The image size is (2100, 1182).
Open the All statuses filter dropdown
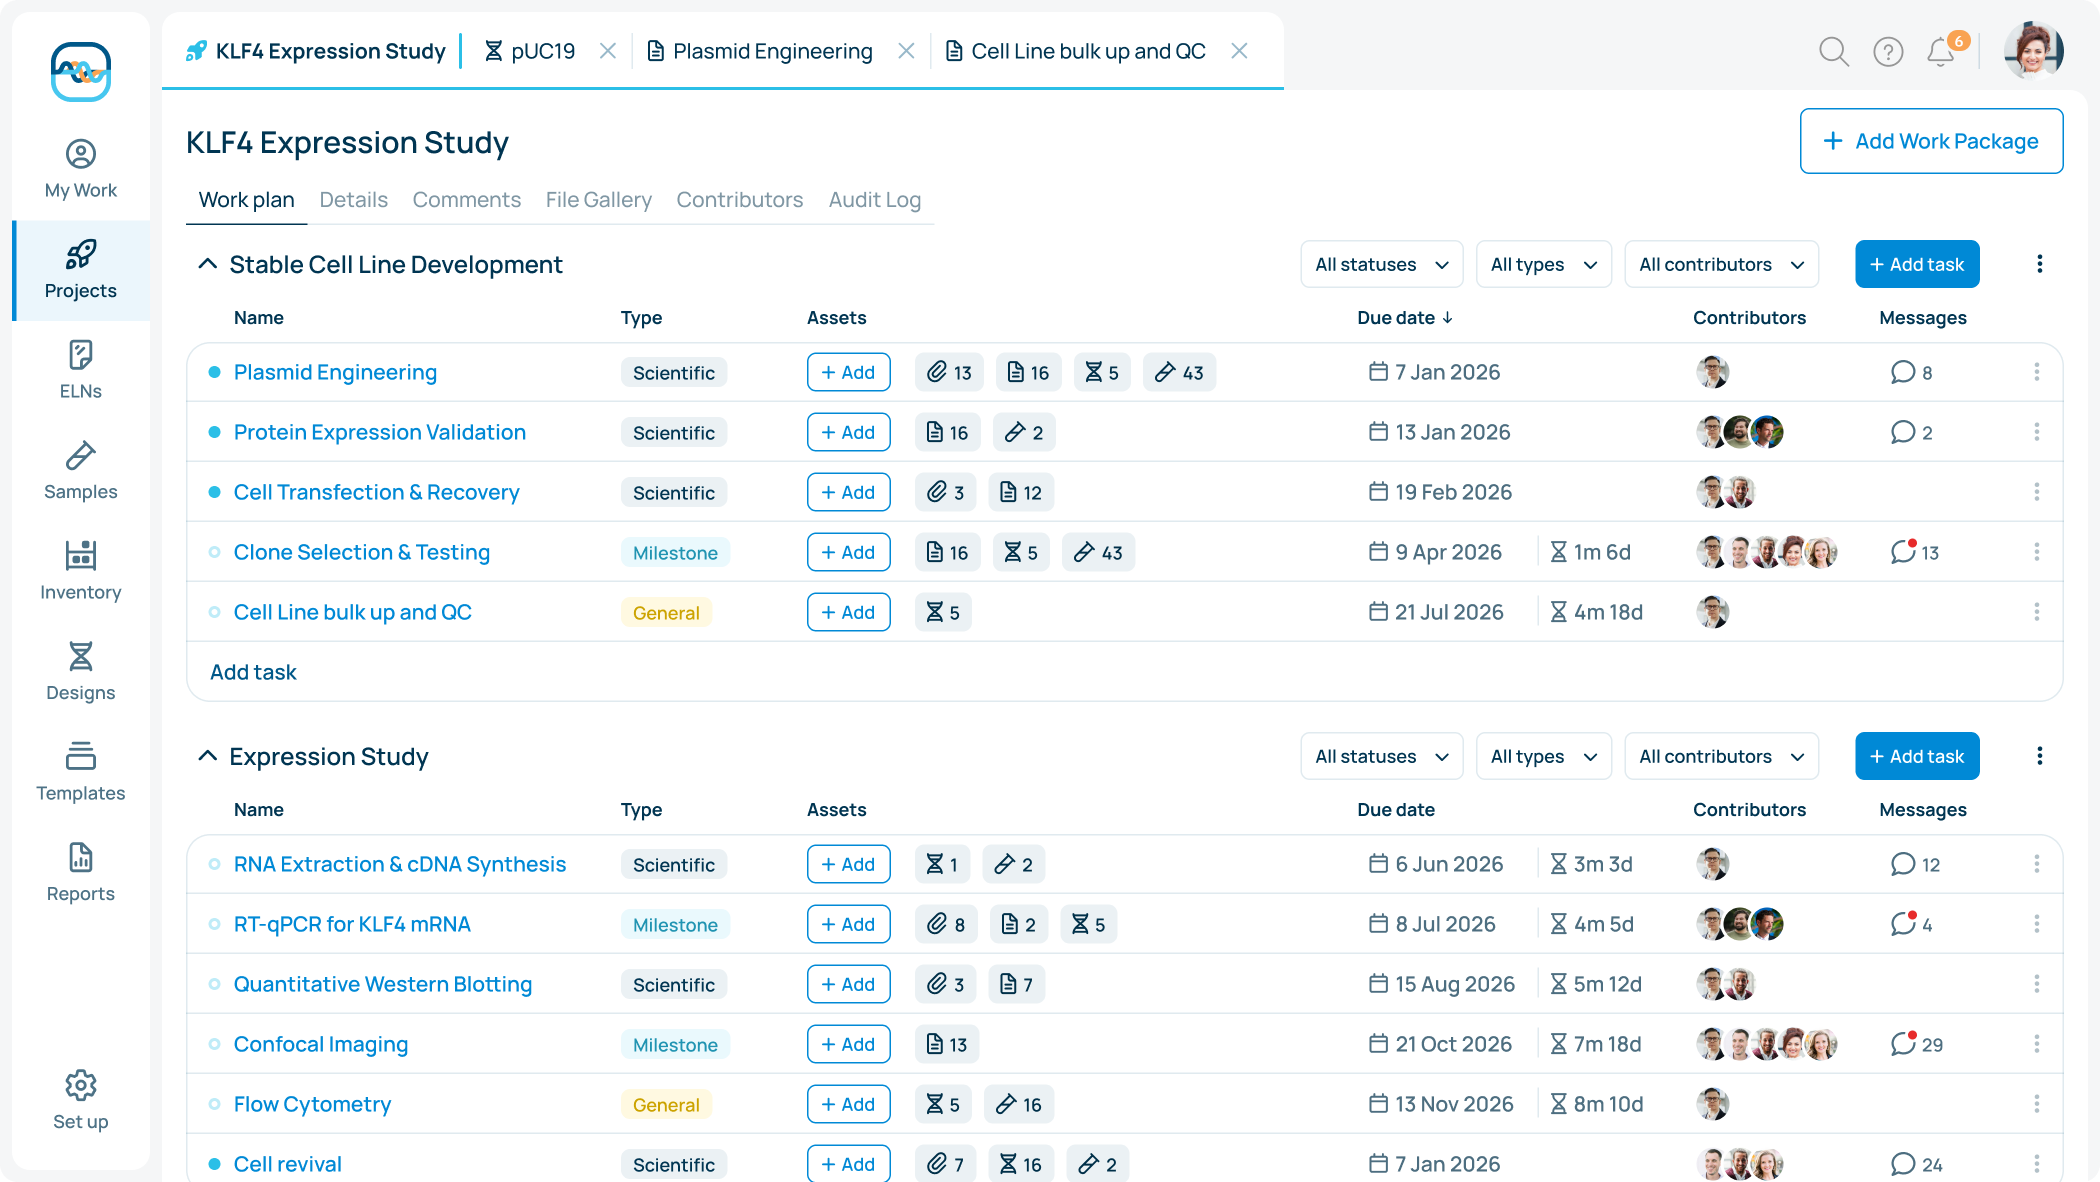(x=1381, y=264)
